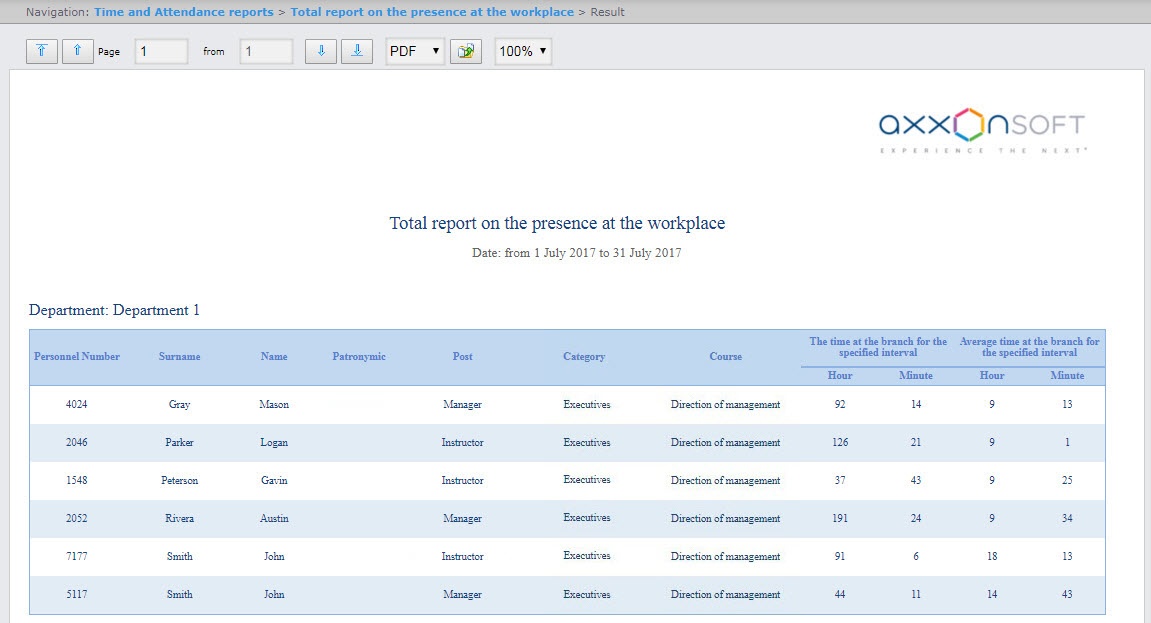1151x623 pixels.
Task: Click the Post column header
Action: [462, 357]
